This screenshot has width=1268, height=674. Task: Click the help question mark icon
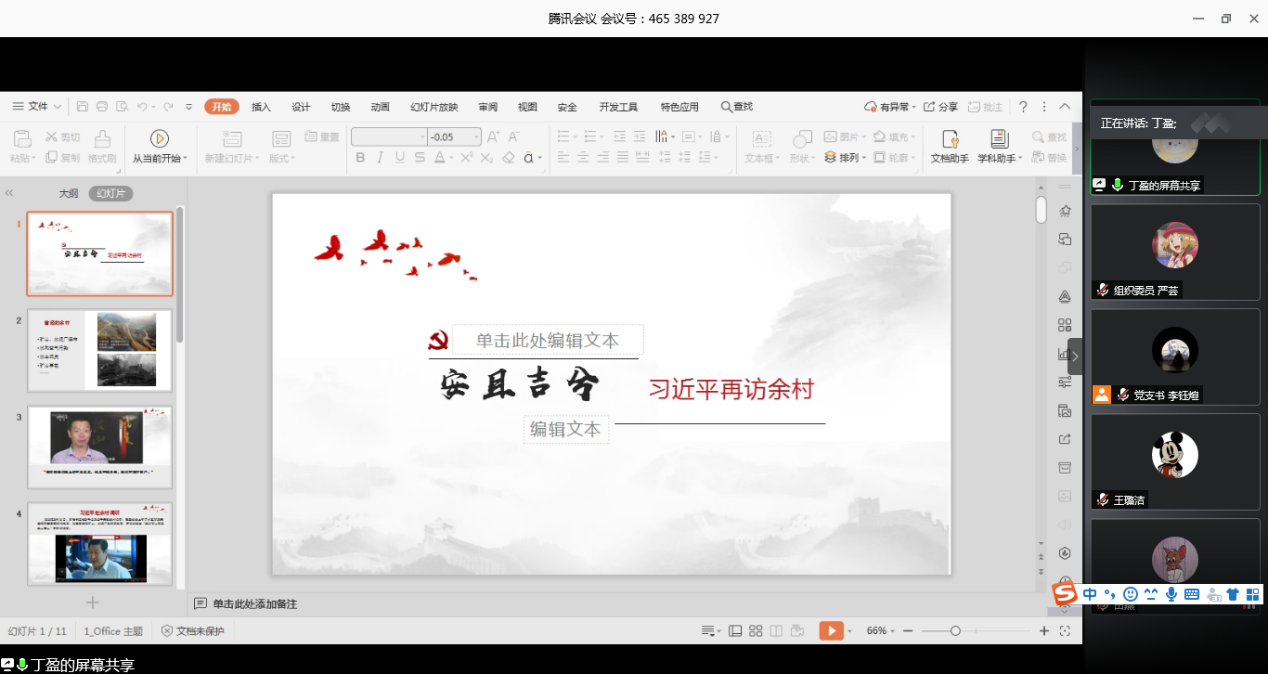click(1023, 107)
